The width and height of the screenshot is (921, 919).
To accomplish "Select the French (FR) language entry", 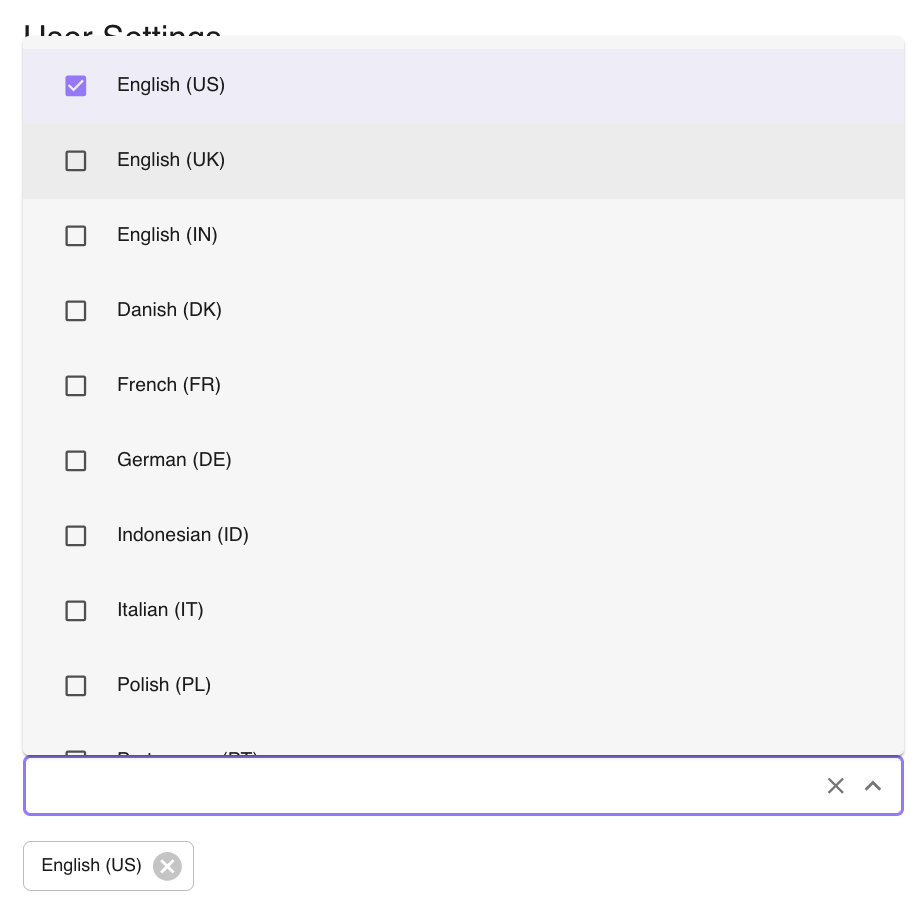I will click(x=169, y=385).
